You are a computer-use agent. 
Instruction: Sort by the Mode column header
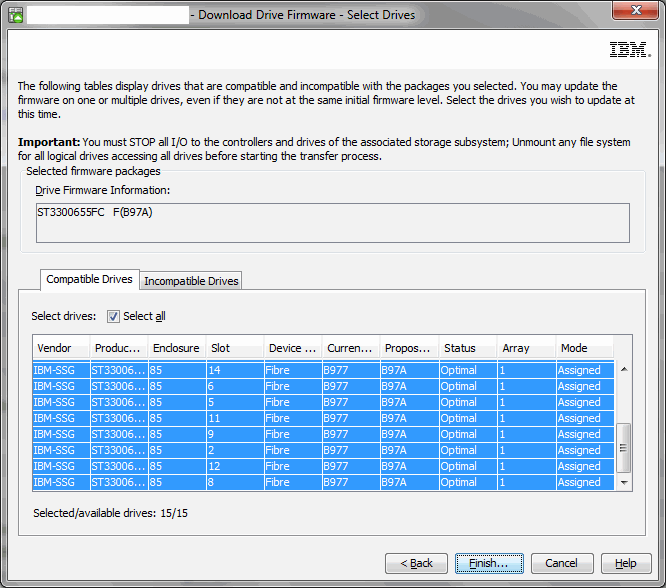[583, 348]
